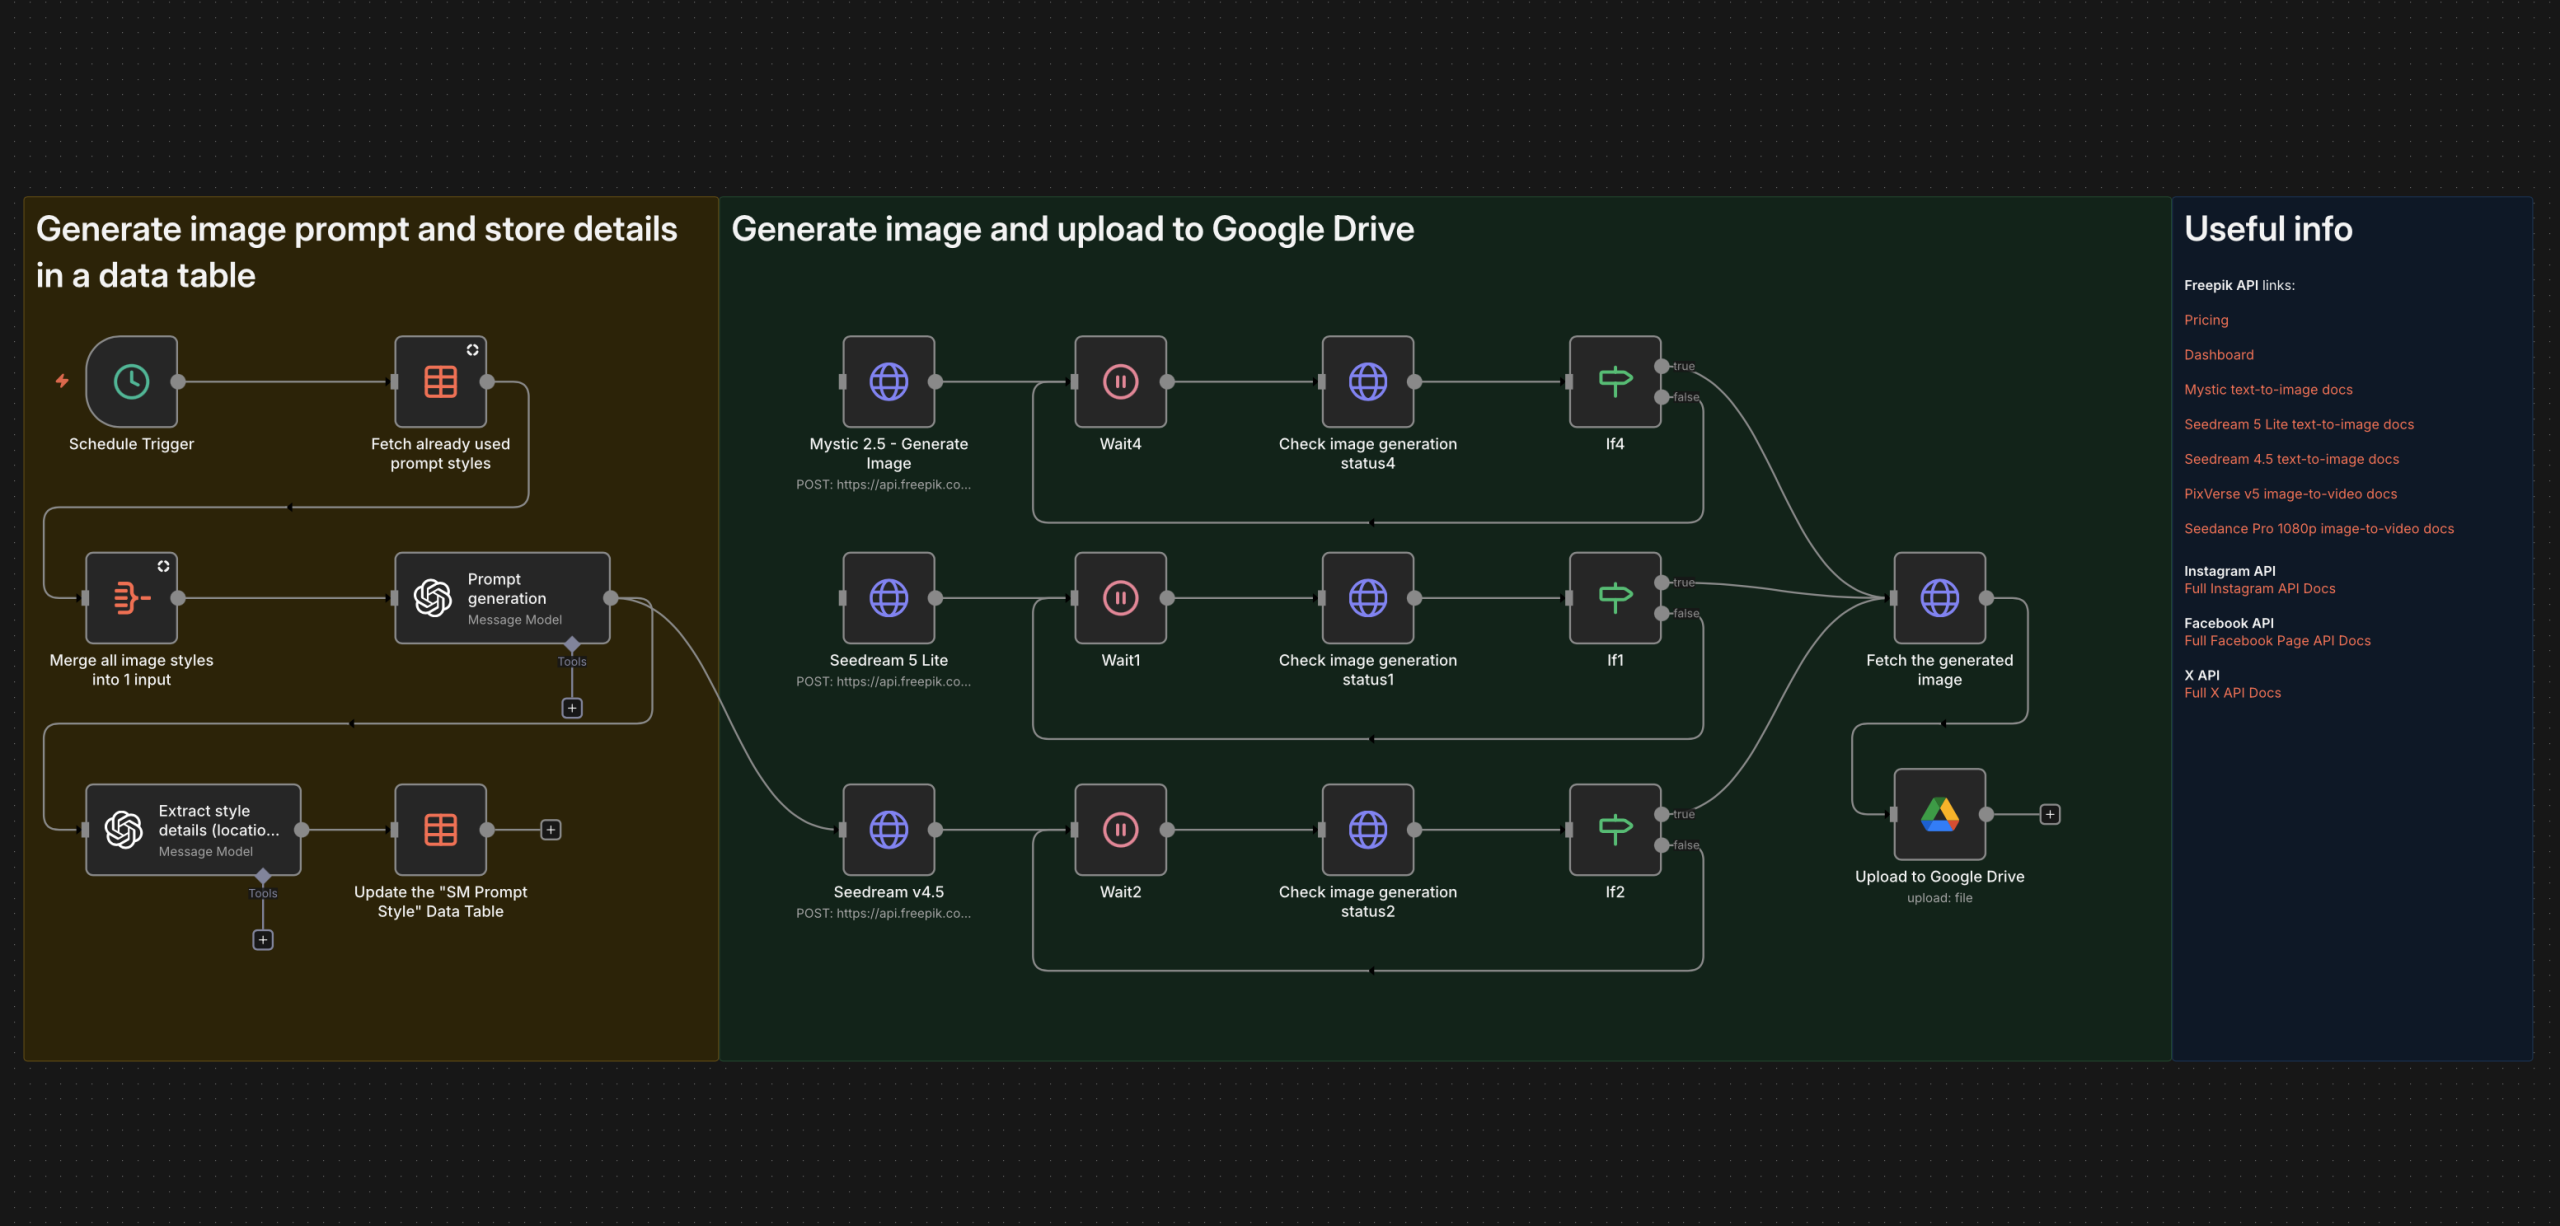Open the Pricing link
This screenshot has height=1226, width=2560.
[2206, 319]
